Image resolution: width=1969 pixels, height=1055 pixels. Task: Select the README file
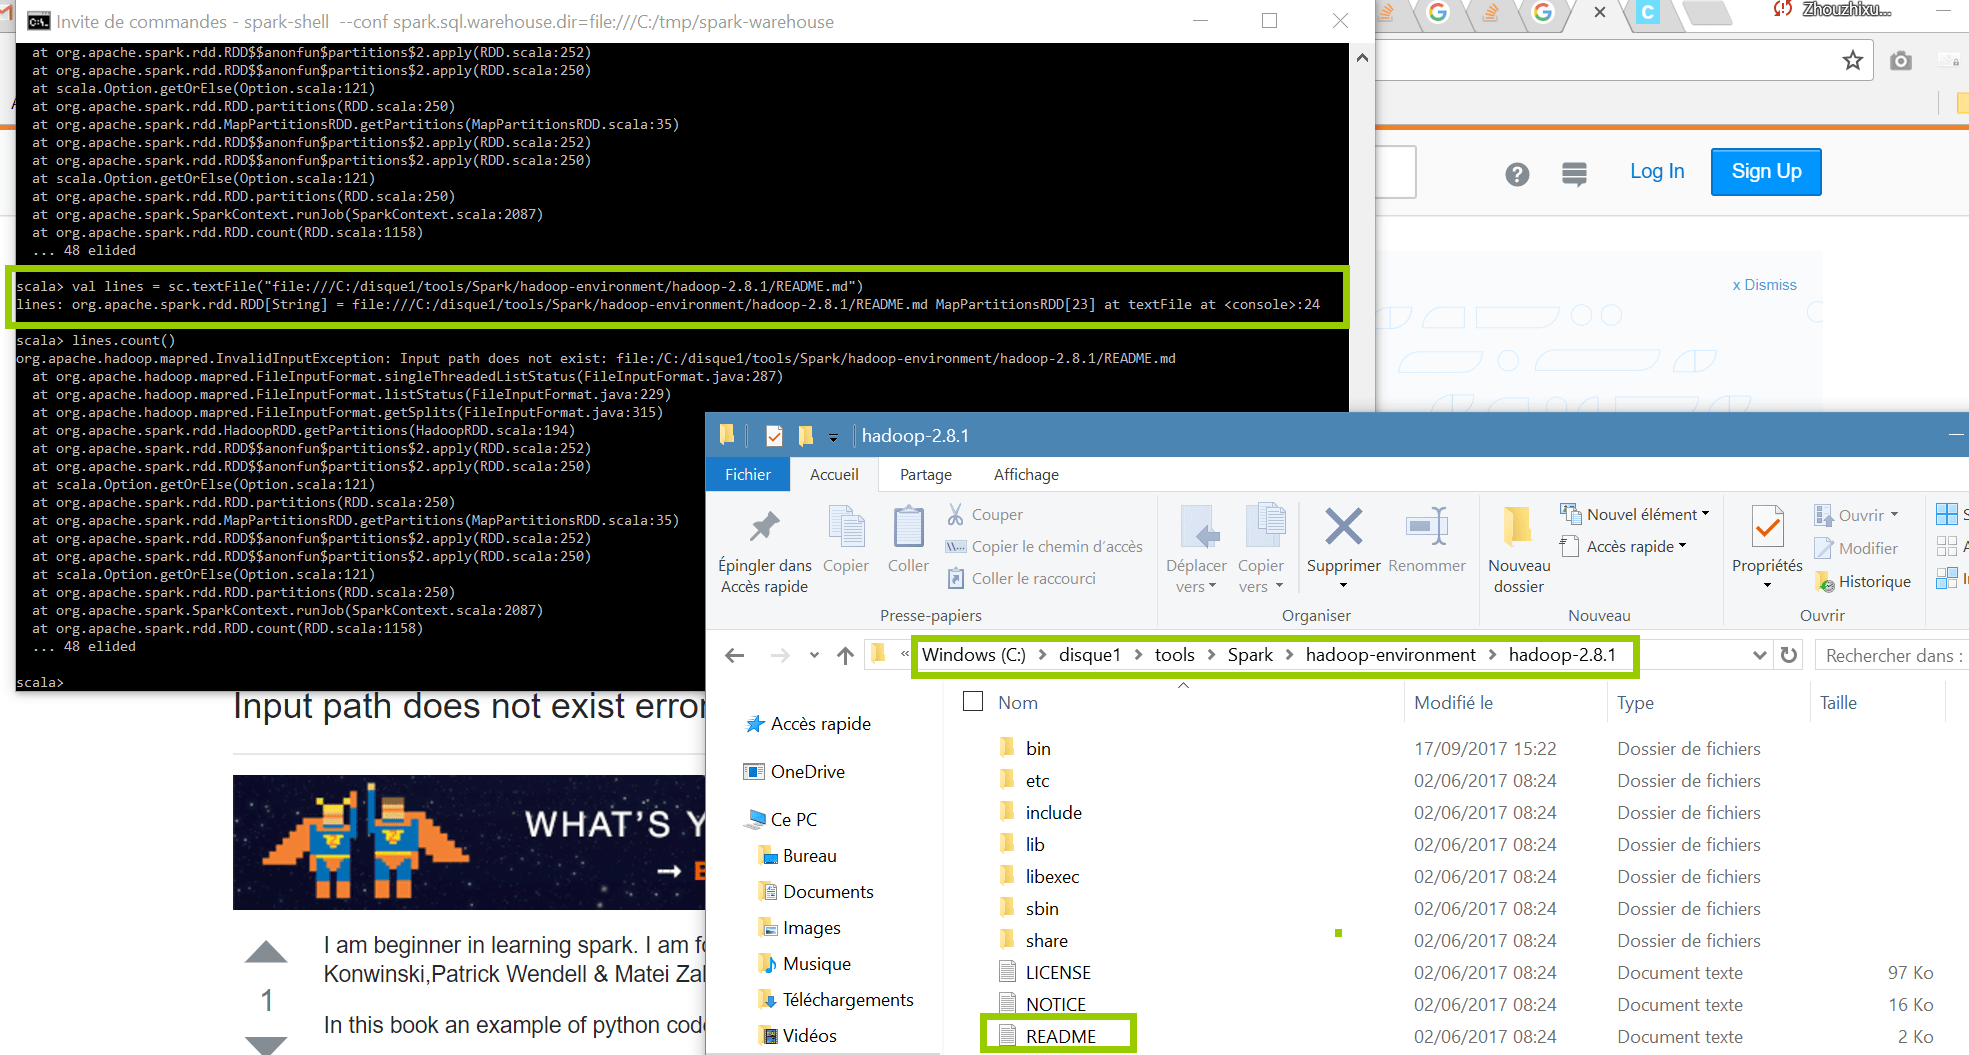click(x=1060, y=1036)
